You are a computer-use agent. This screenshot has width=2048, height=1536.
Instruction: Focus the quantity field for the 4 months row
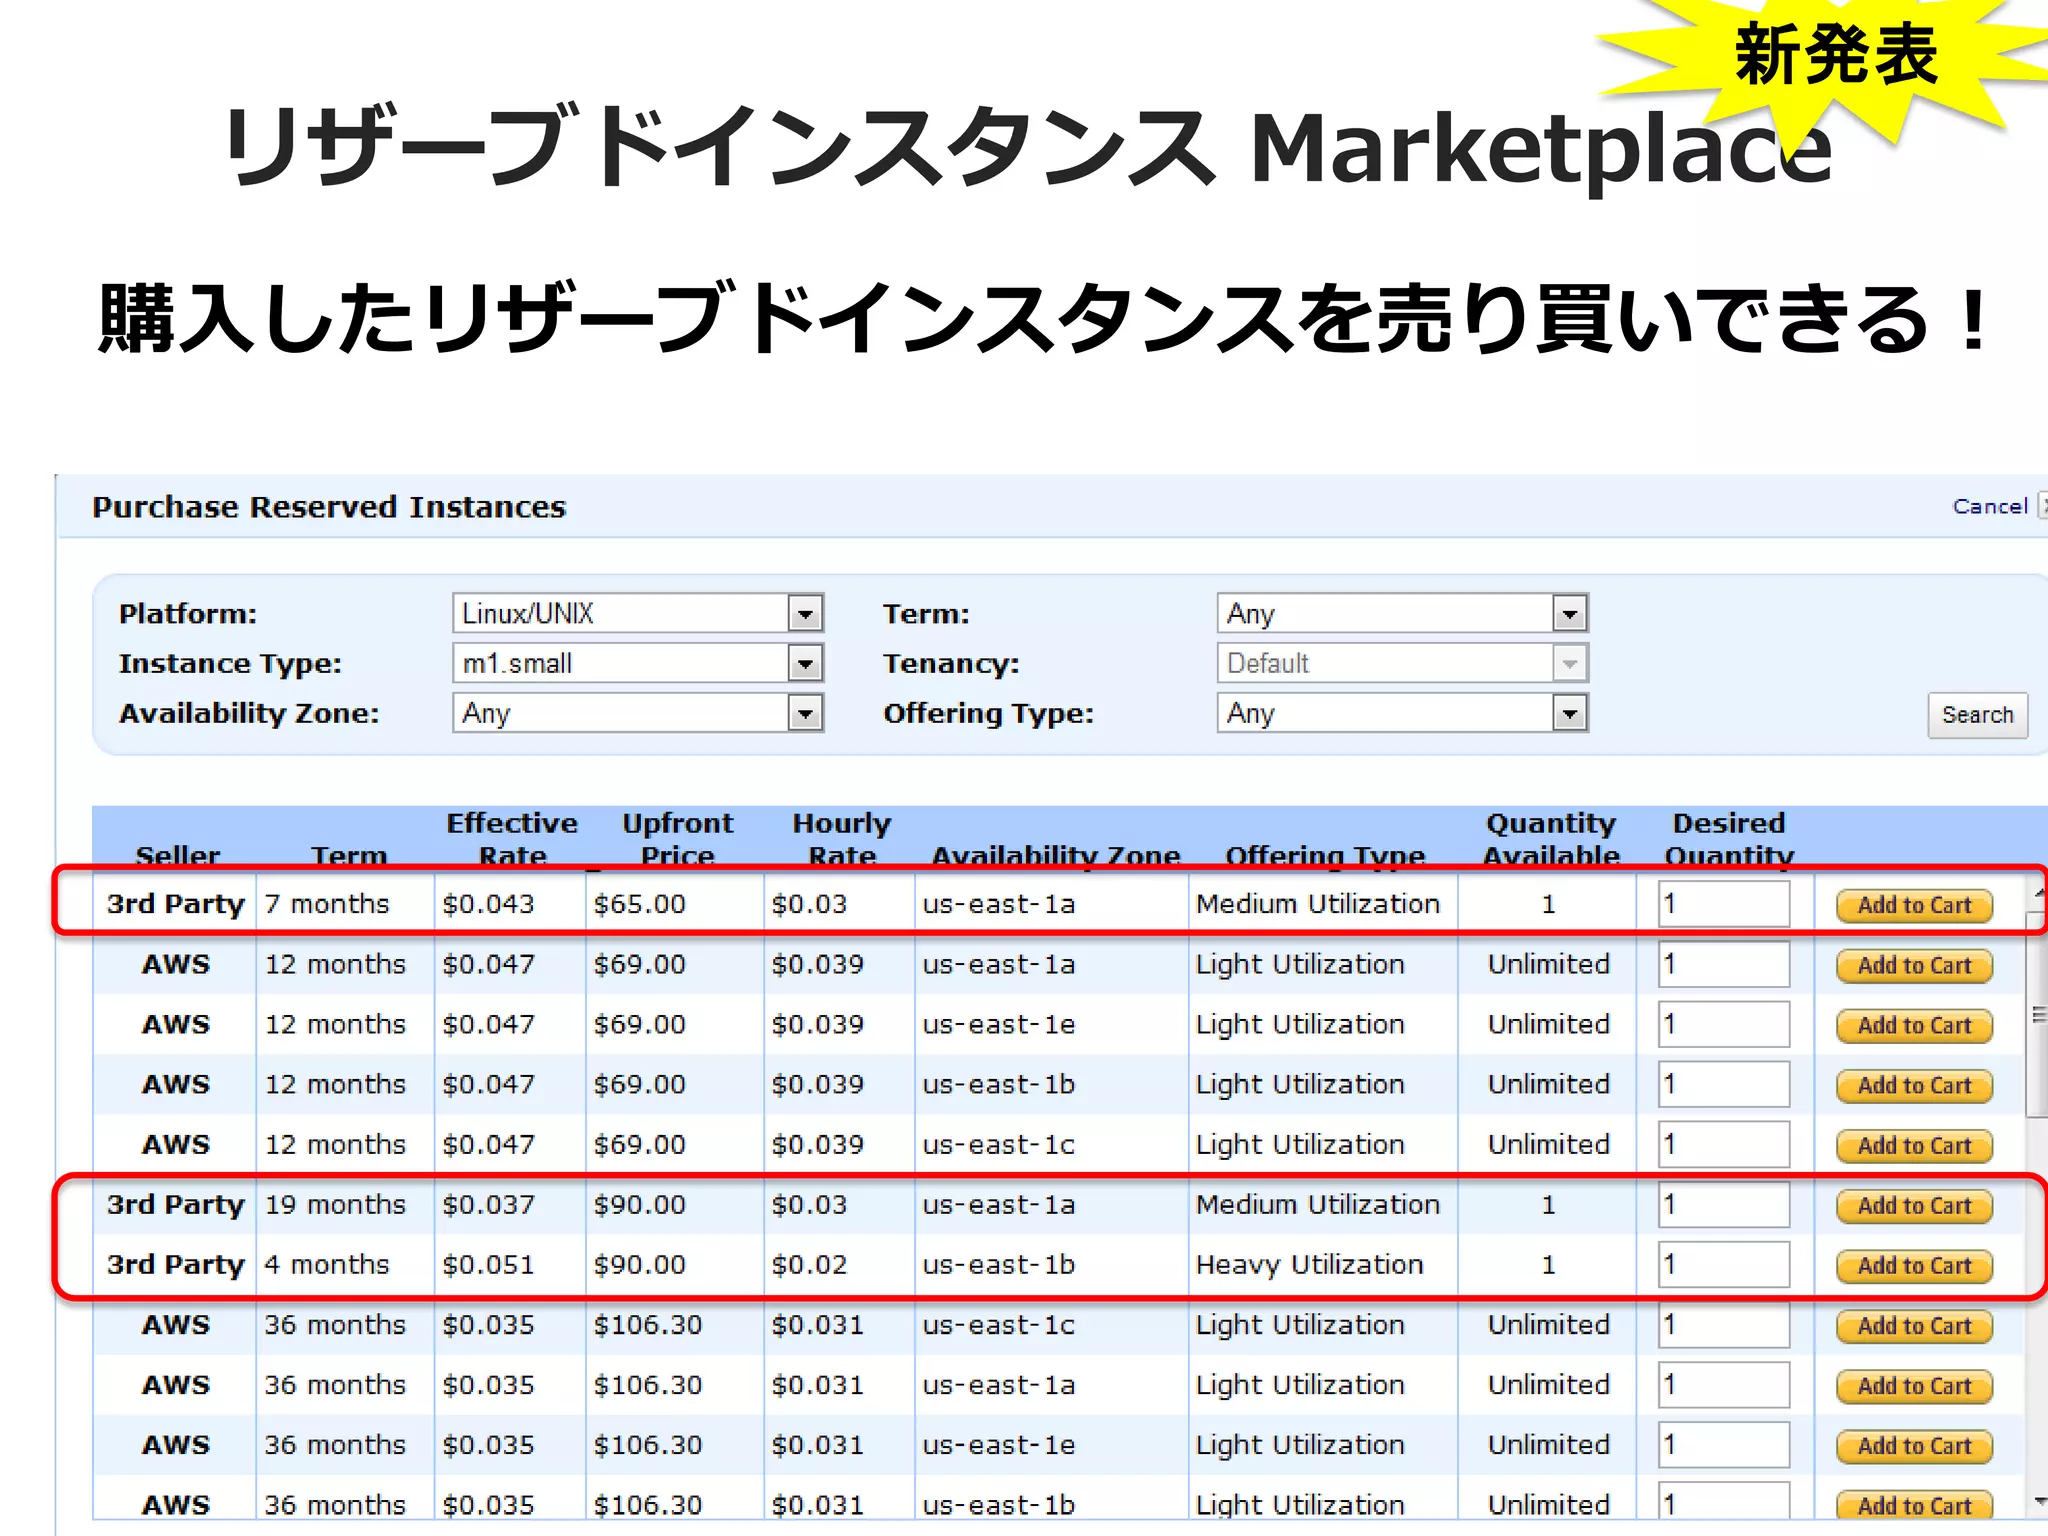point(1724,1264)
